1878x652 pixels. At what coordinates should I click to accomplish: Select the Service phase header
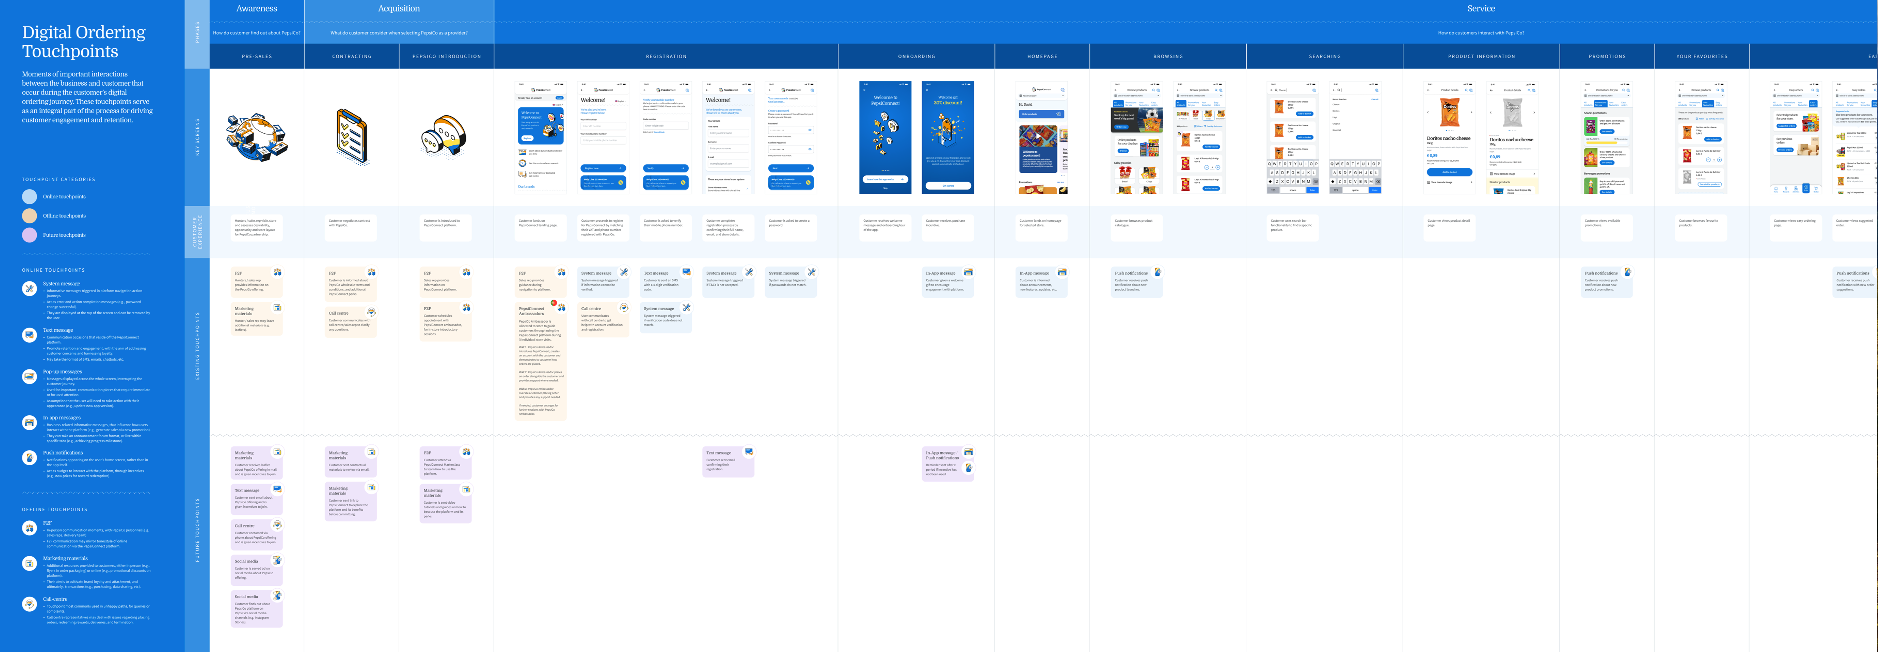(1480, 9)
